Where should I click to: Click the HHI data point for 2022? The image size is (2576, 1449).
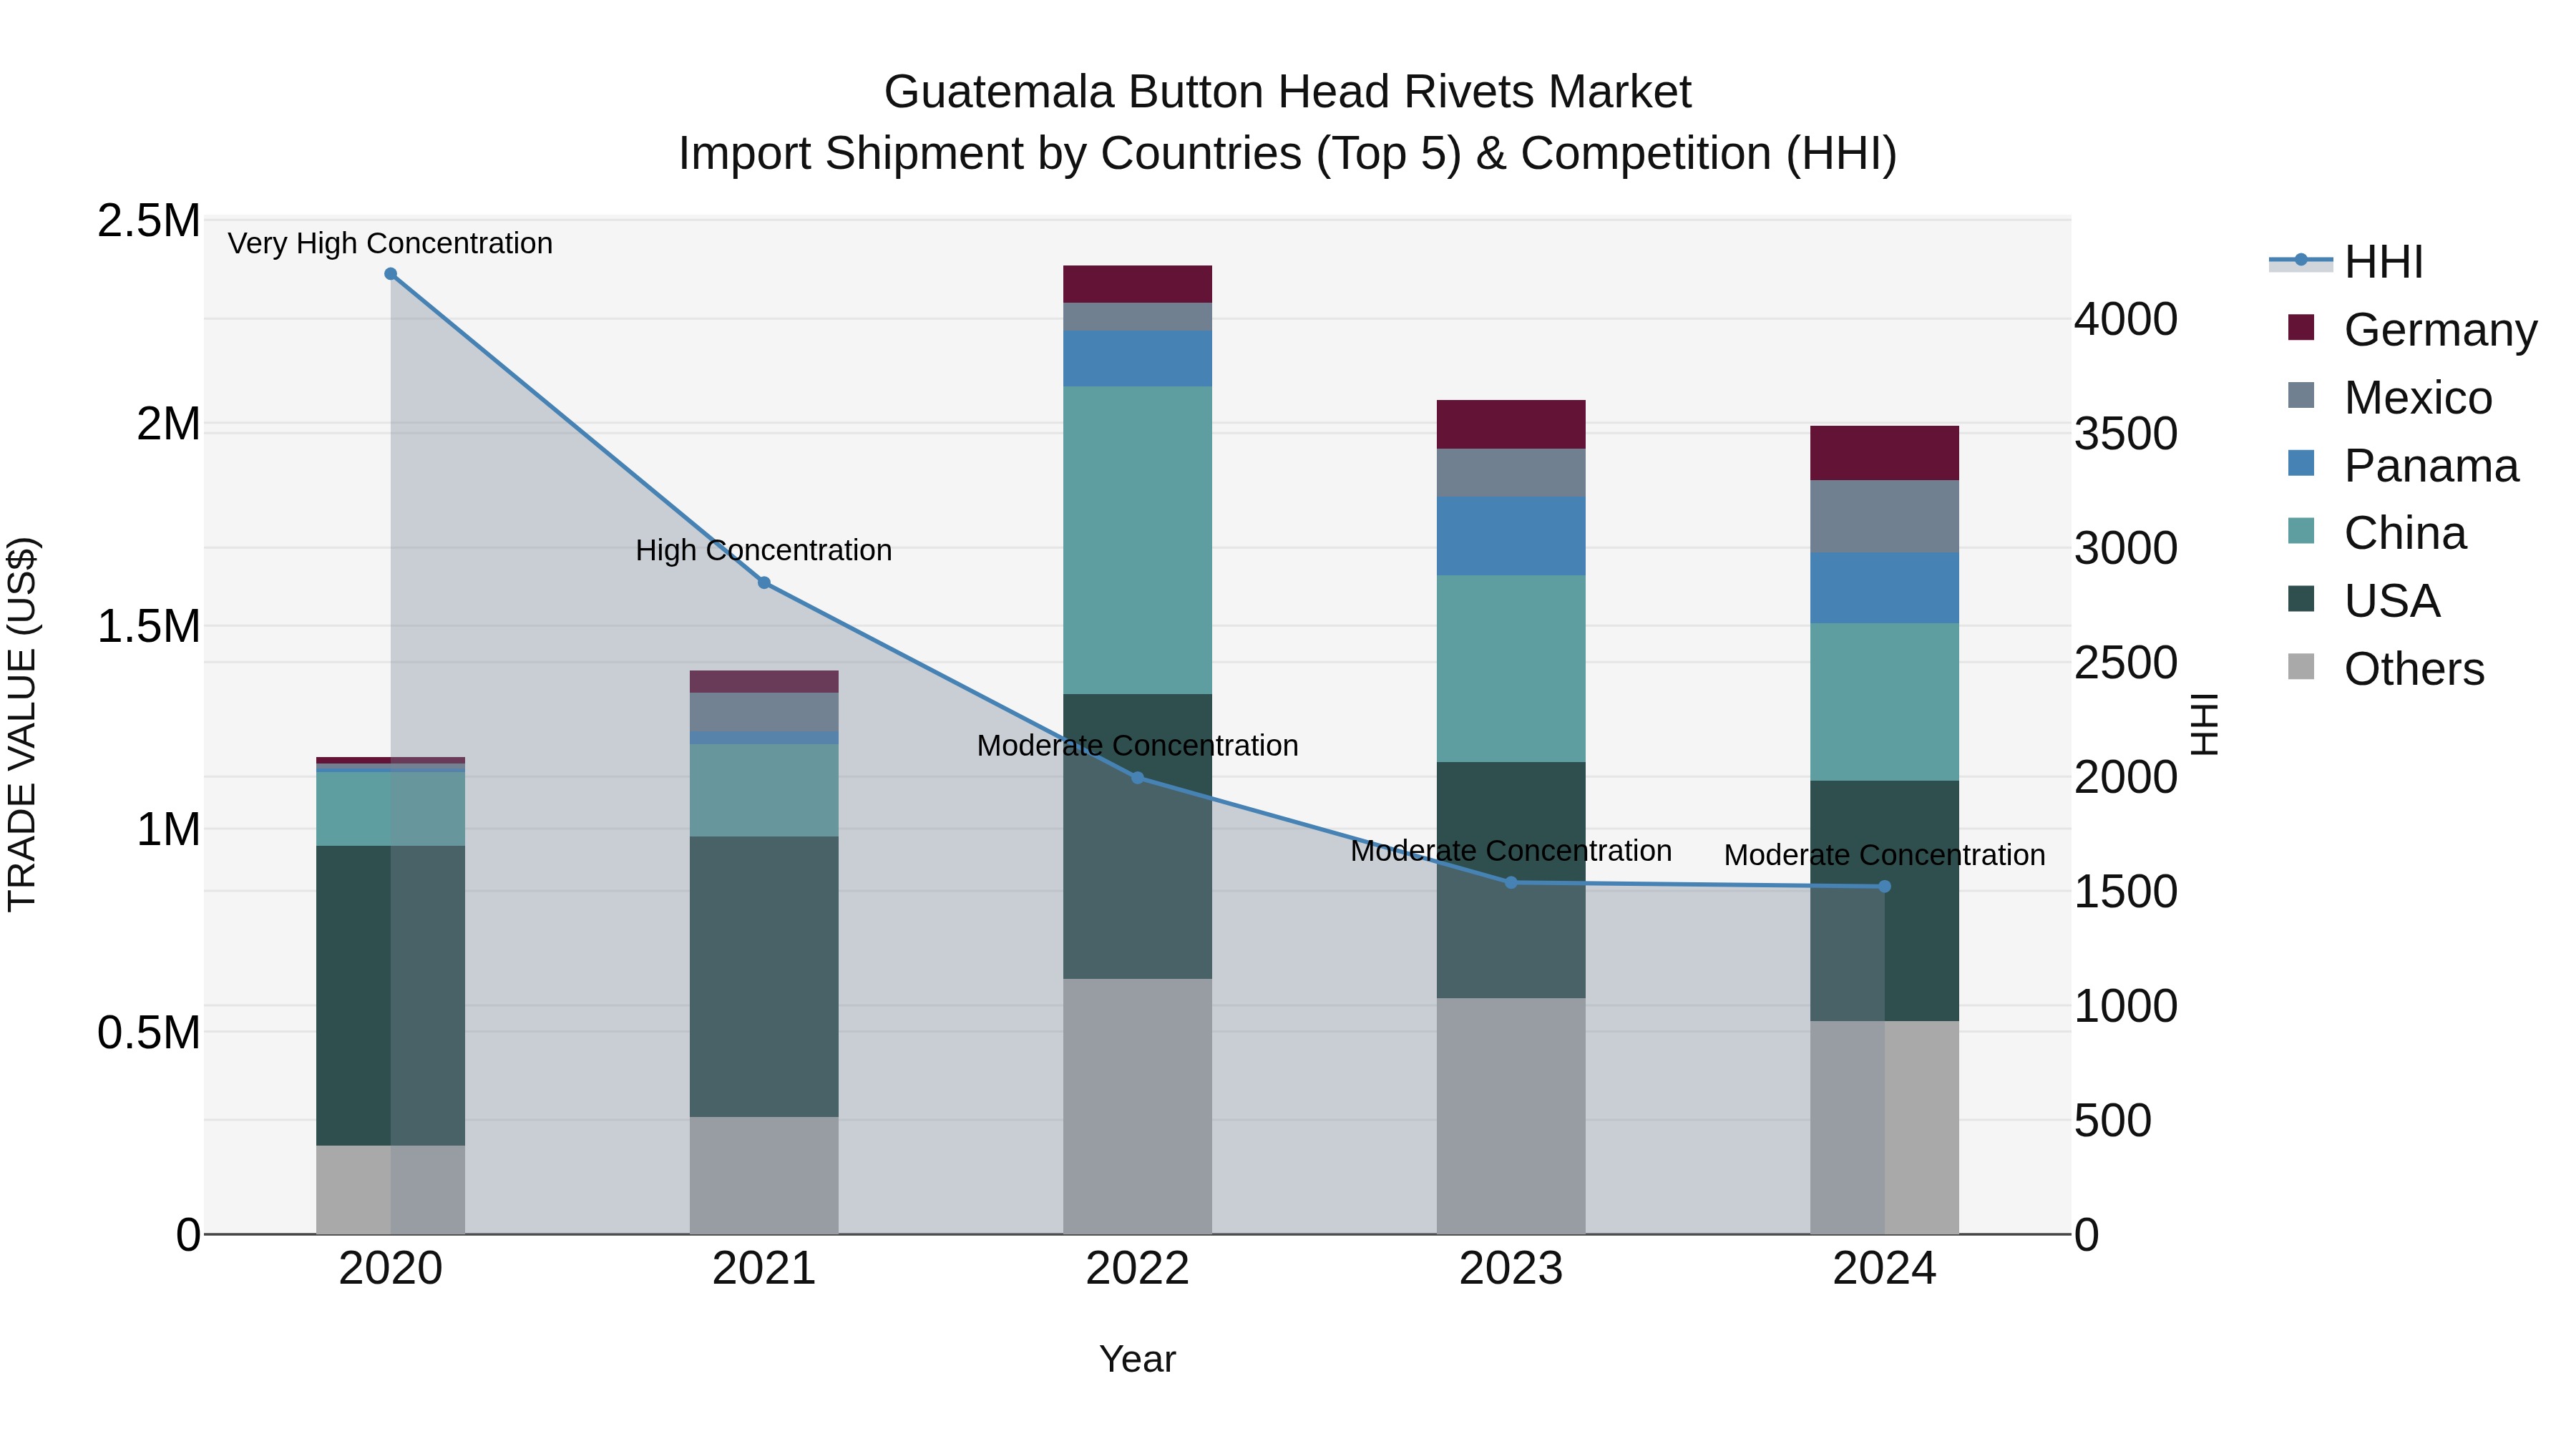(x=1137, y=778)
